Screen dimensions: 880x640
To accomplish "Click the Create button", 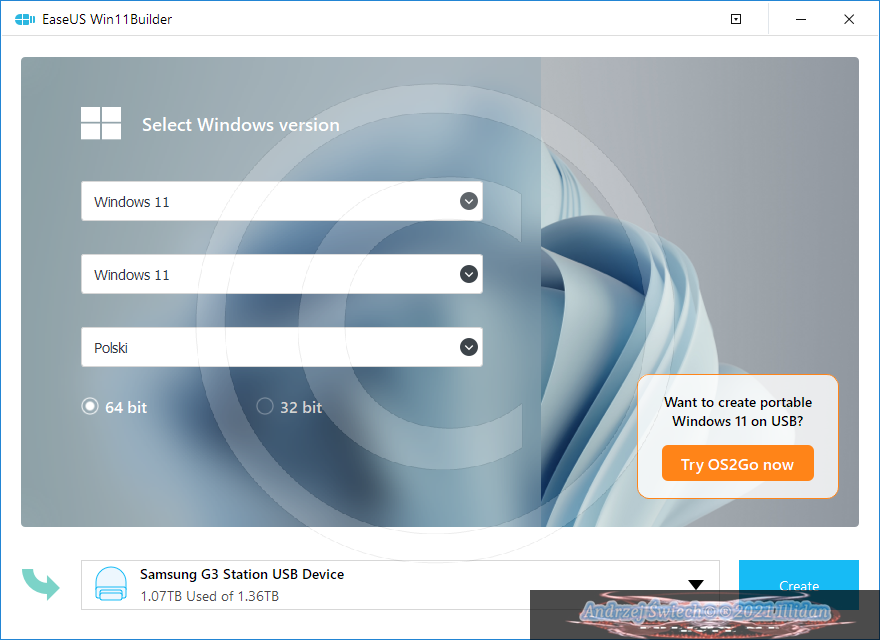I will coord(799,584).
